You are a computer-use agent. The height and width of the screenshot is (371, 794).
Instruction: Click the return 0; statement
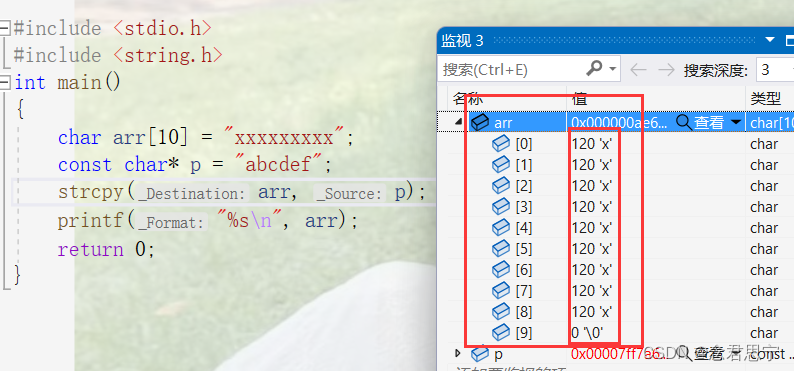tap(106, 250)
